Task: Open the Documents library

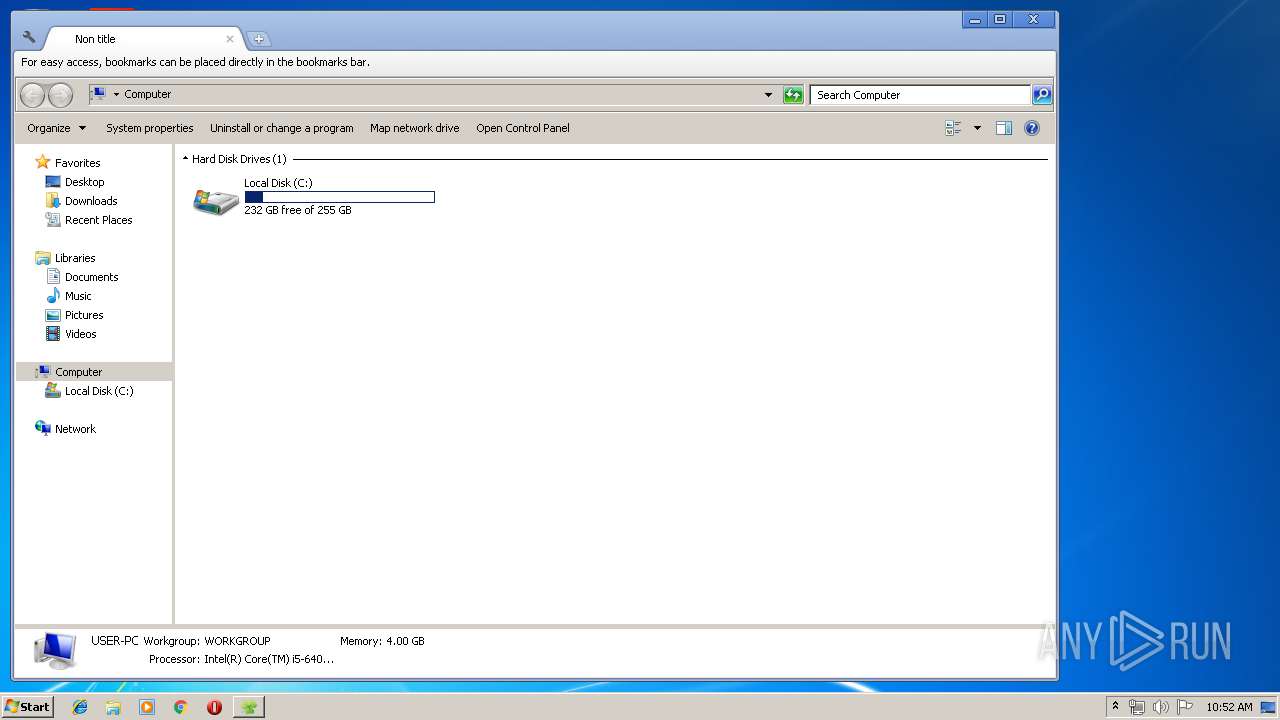Action: pyautogui.click(x=91, y=277)
